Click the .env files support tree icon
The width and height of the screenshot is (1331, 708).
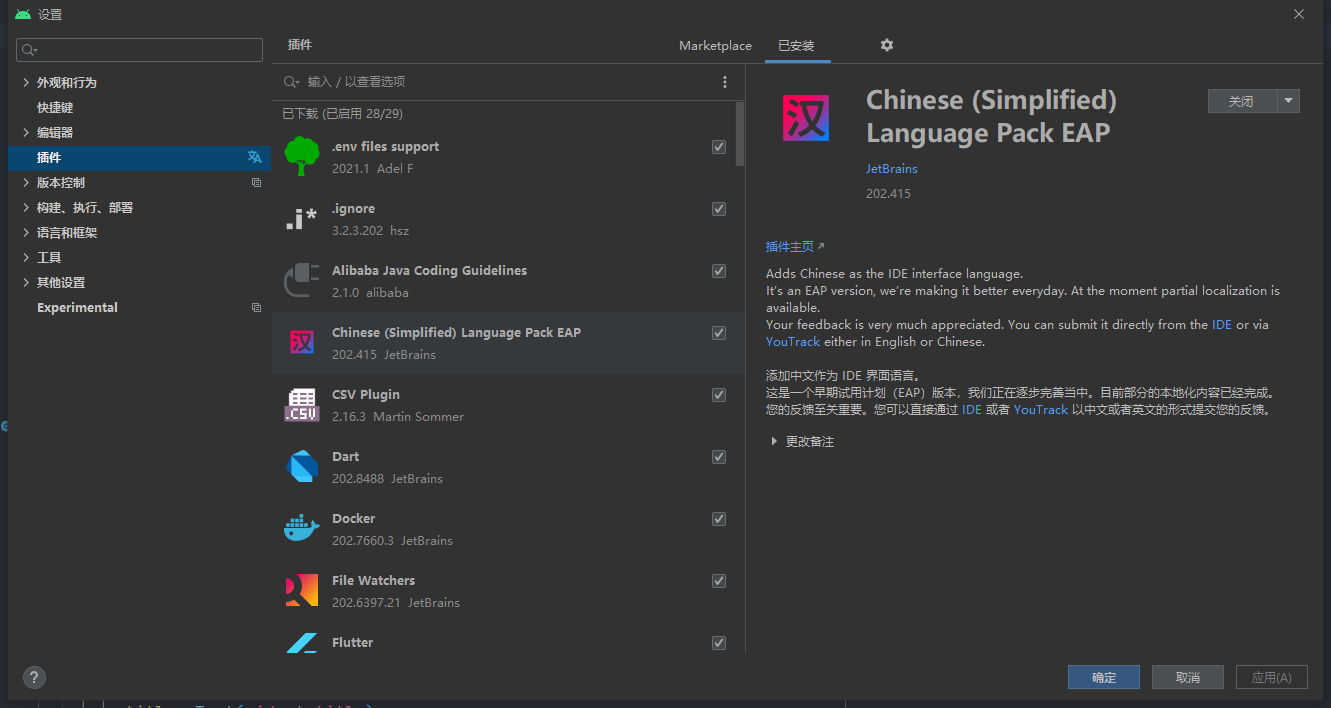coord(301,157)
